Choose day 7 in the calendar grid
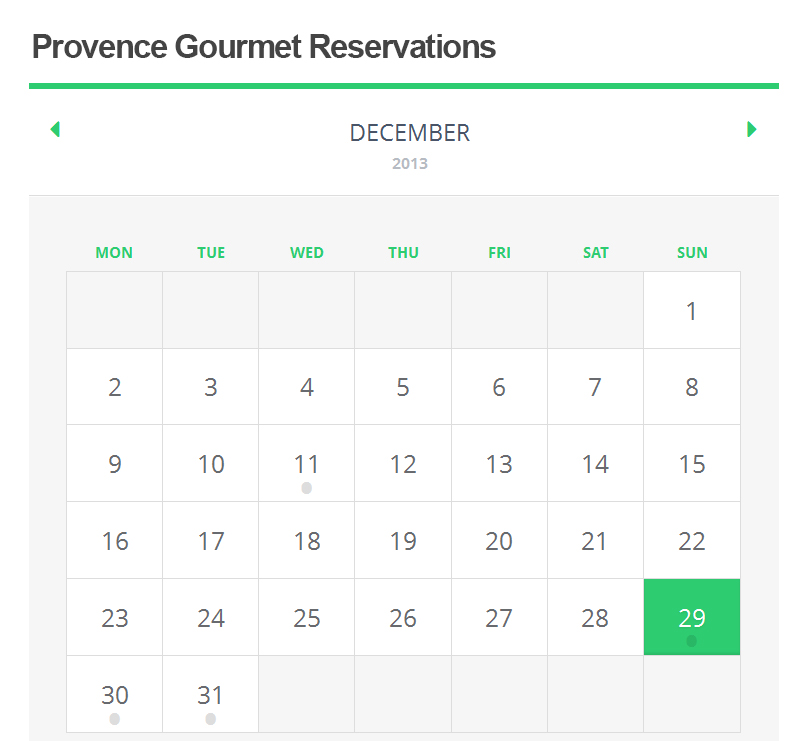 point(595,387)
